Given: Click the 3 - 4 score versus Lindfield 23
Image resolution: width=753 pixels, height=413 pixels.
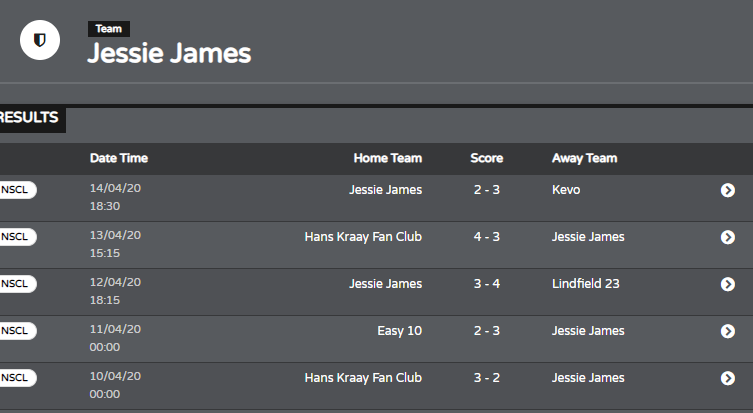Looking at the screenshot, I should click(486, 284).
